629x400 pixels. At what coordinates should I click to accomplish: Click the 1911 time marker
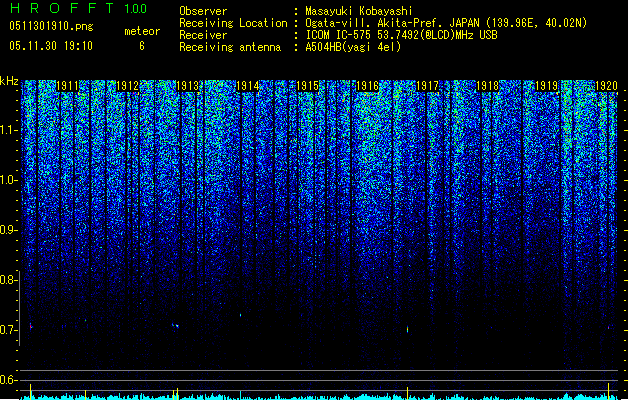point(67,86)
